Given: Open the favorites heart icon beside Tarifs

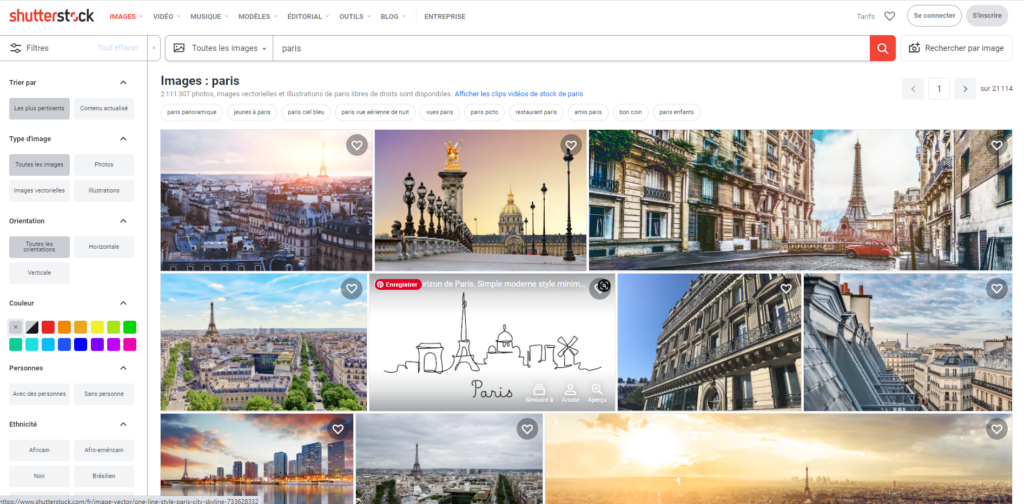Looking at the screenshot, I should click(889, 16).
